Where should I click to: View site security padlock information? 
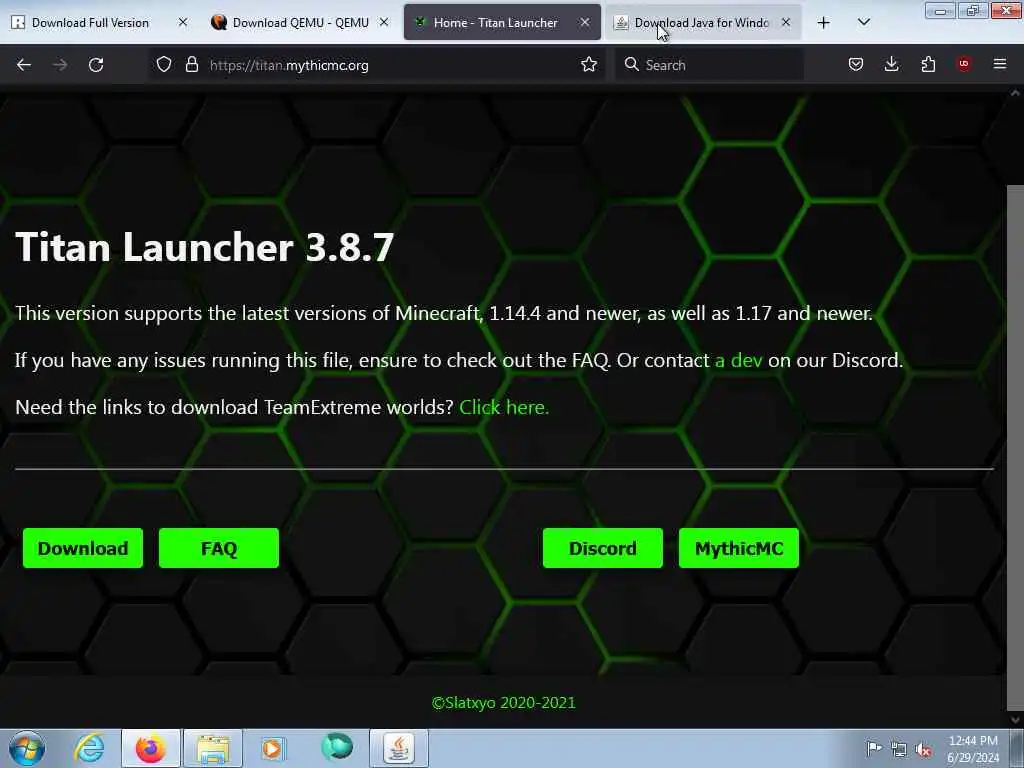pyautogui.click(x=191, y=65)
